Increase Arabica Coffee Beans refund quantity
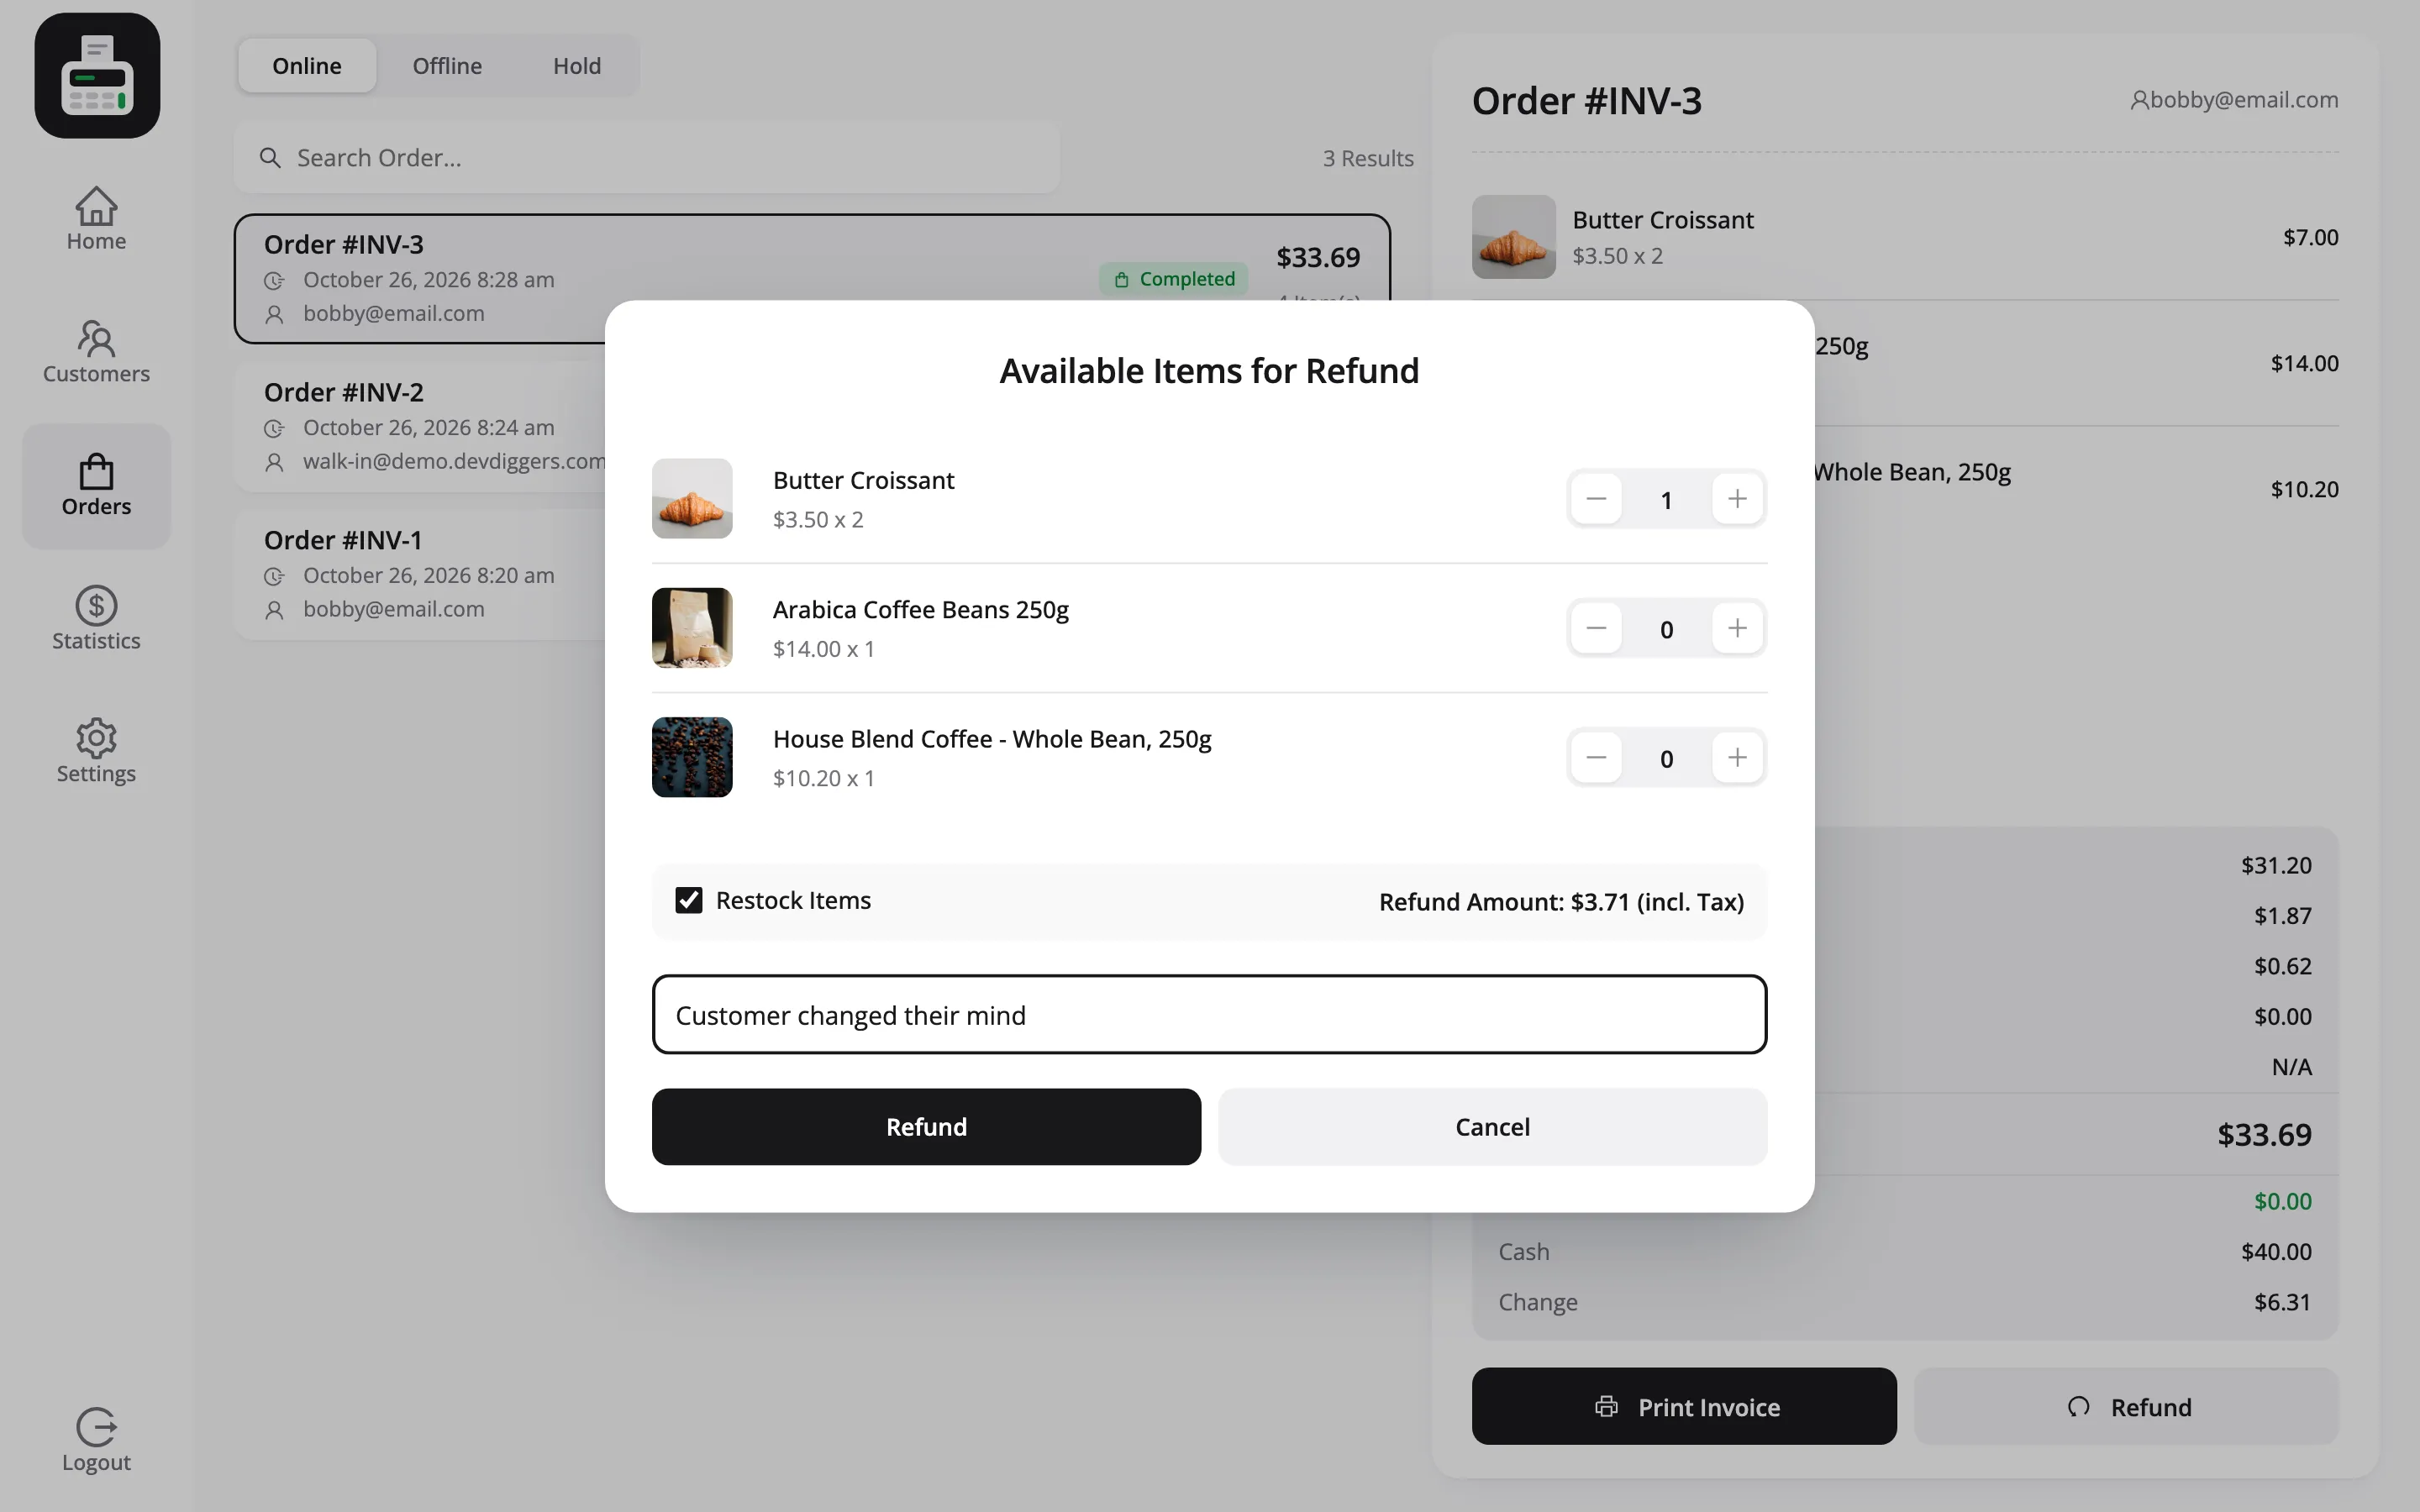 coord(1737,628)
